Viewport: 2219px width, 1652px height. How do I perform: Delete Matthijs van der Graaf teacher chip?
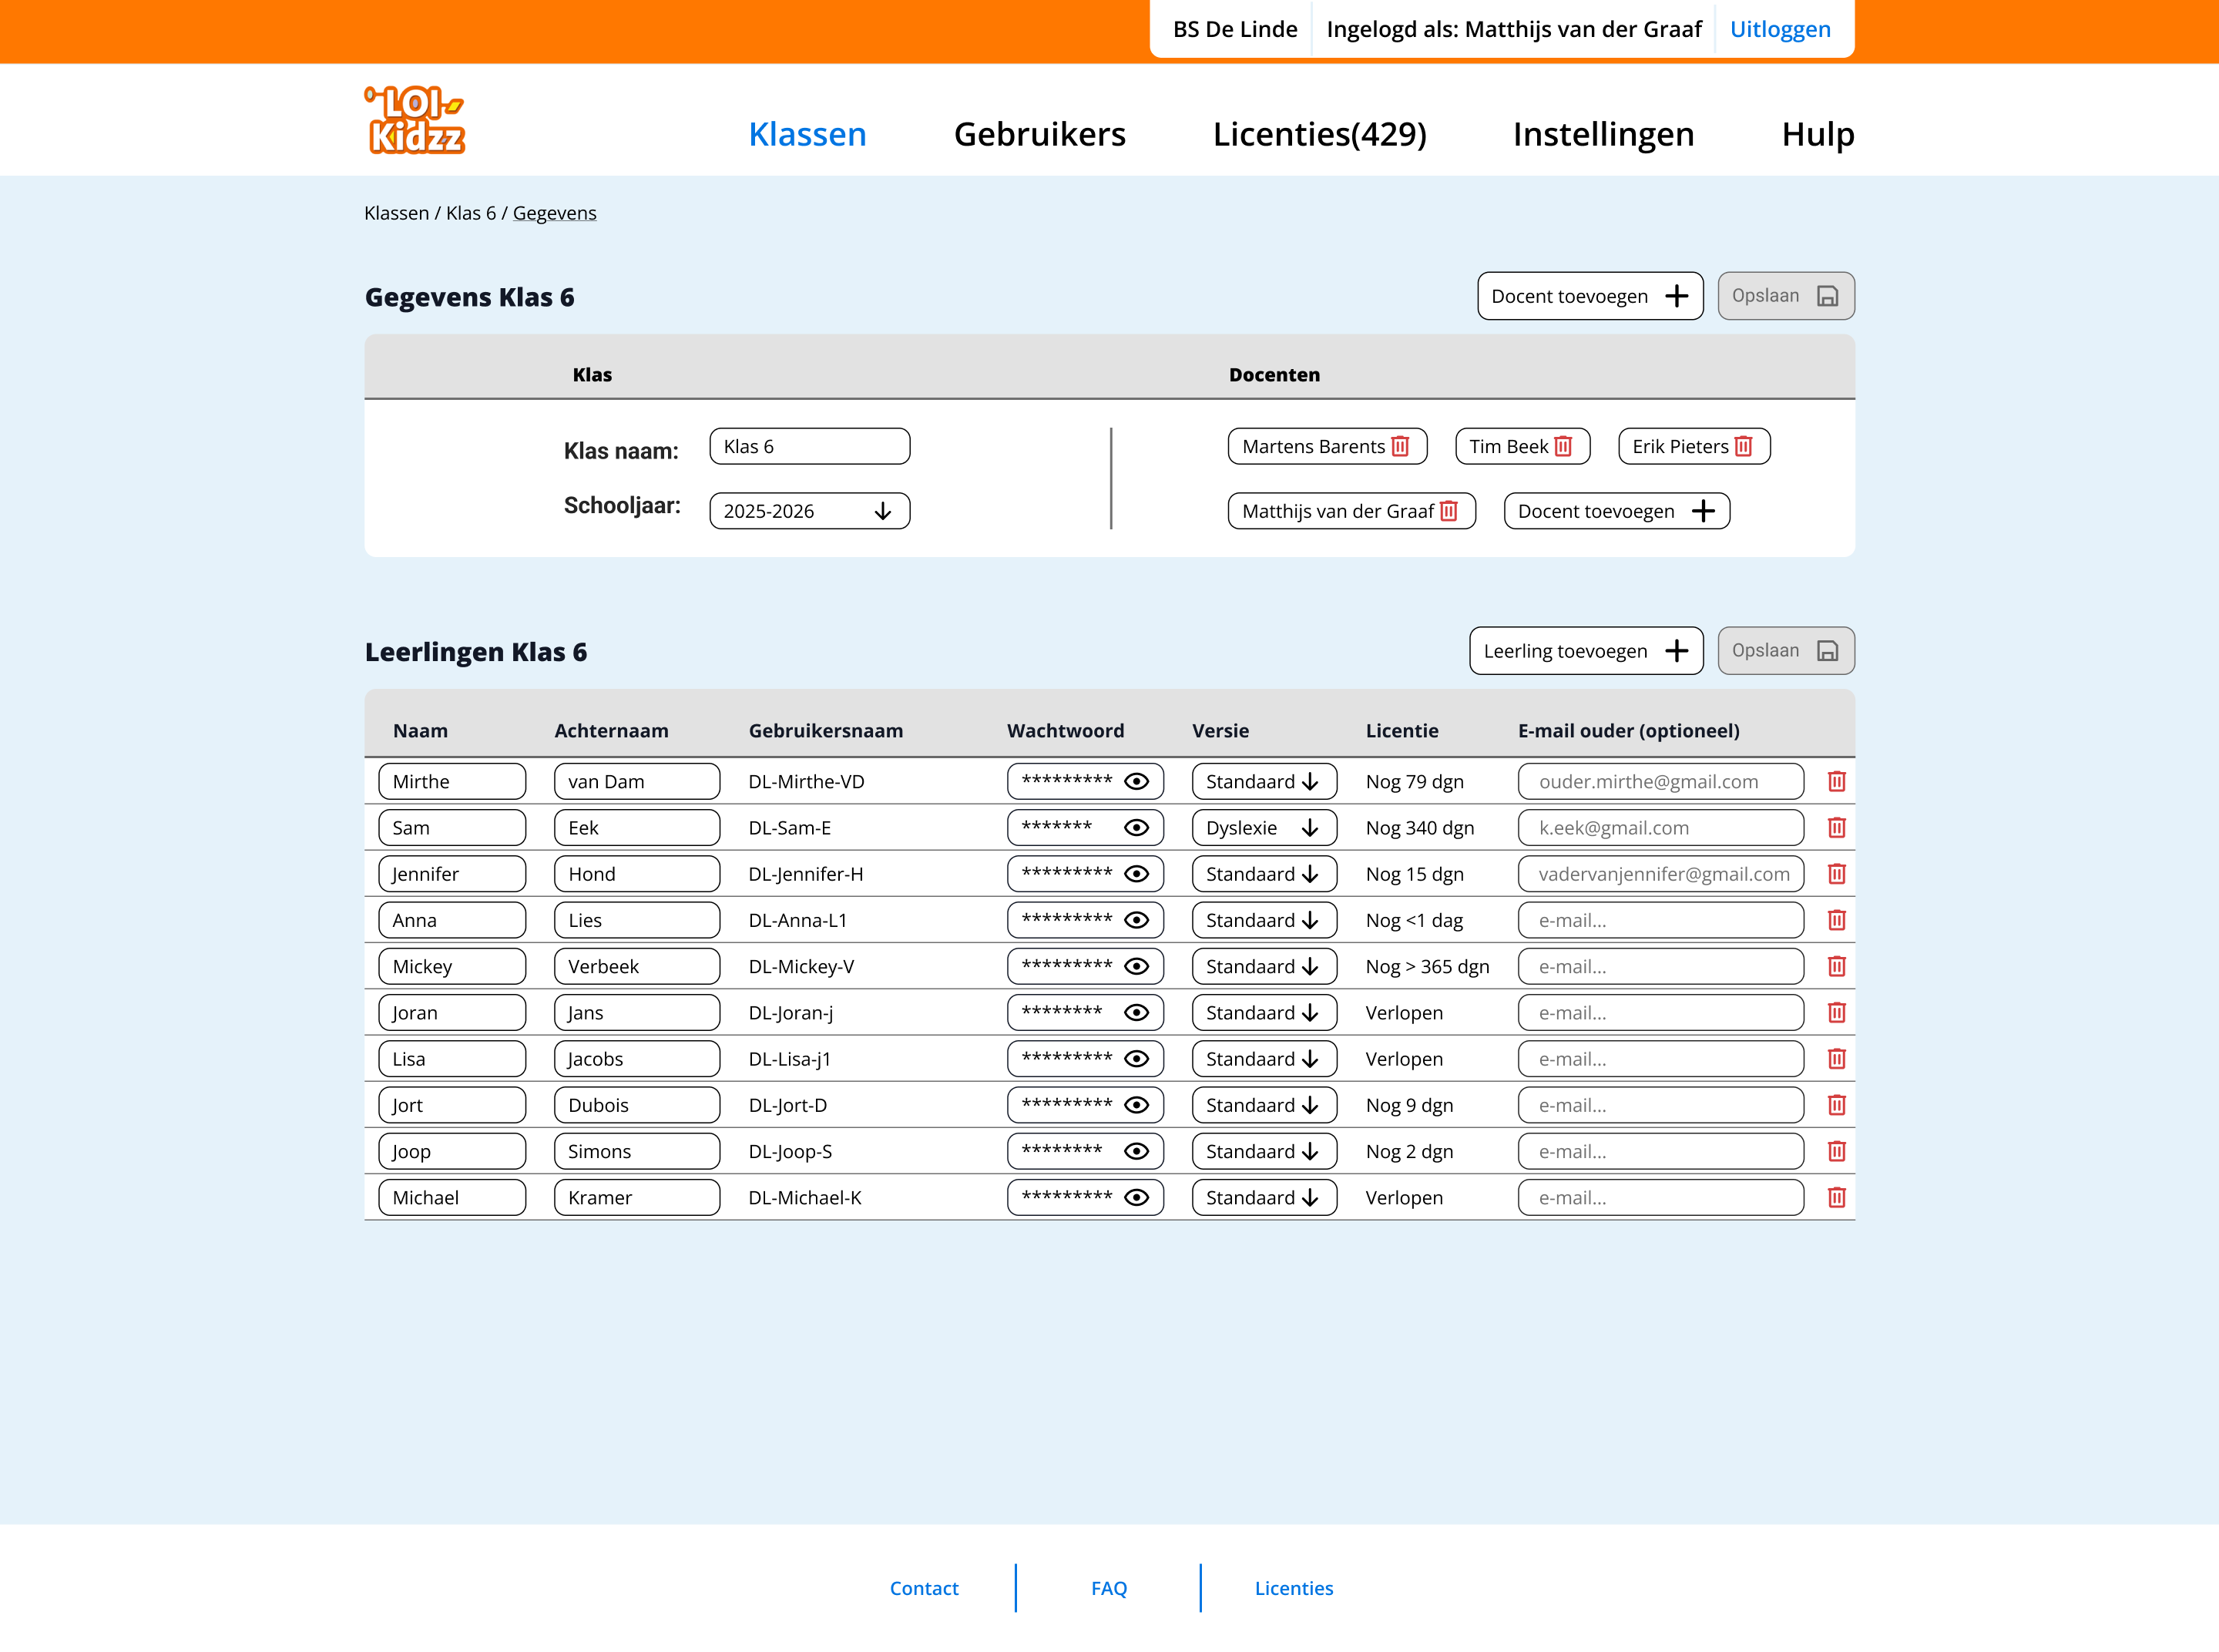(x=1448, y=511)
